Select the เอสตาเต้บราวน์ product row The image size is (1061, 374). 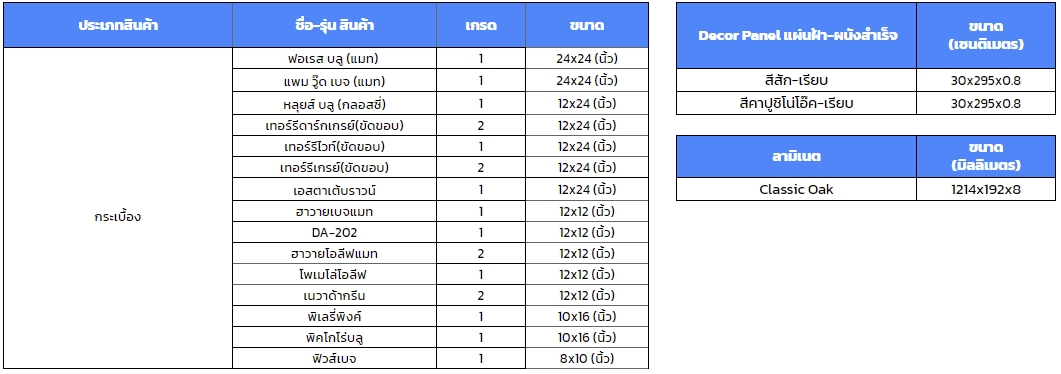(x=441, y=189)
